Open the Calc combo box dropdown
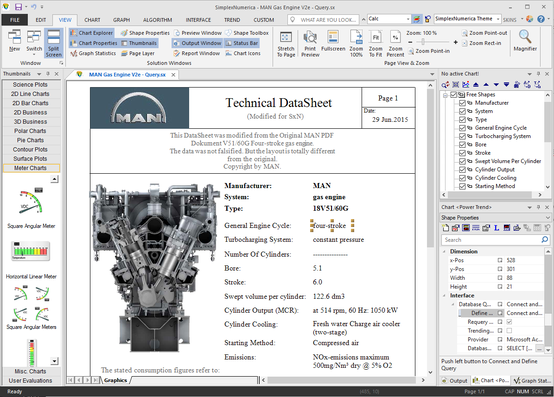The height and width of the screenshot is (397, 554). [x=408, y=19]
